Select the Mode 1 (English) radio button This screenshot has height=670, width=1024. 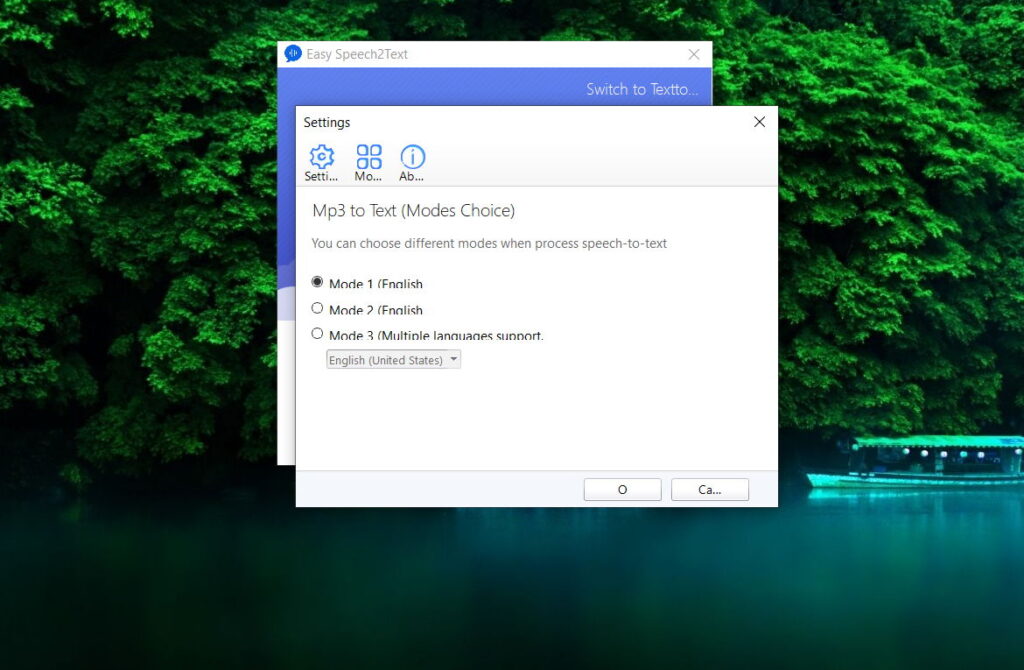[x=317, y=282]
